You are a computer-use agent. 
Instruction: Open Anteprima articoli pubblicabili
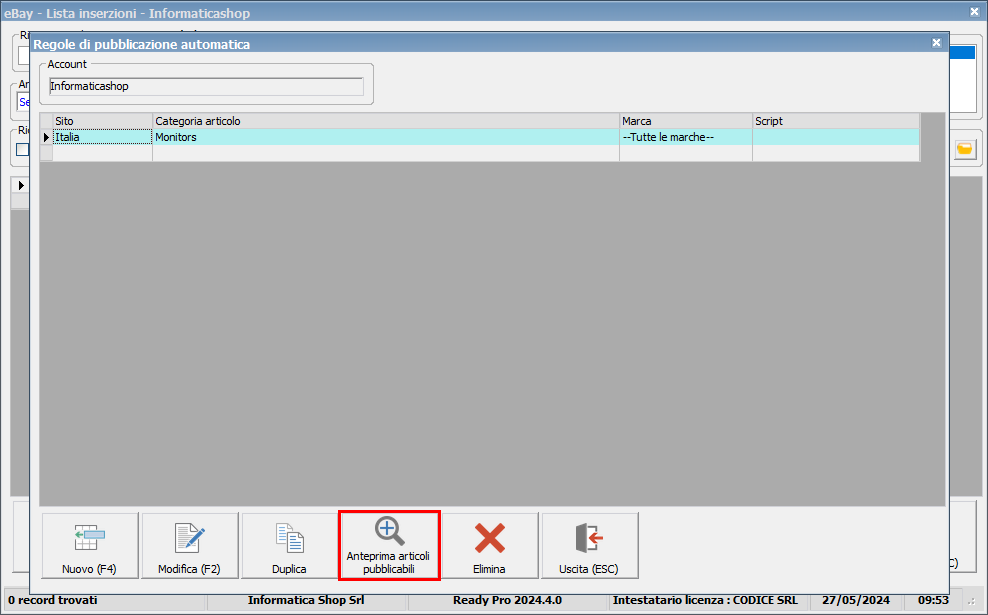[389, 546]
